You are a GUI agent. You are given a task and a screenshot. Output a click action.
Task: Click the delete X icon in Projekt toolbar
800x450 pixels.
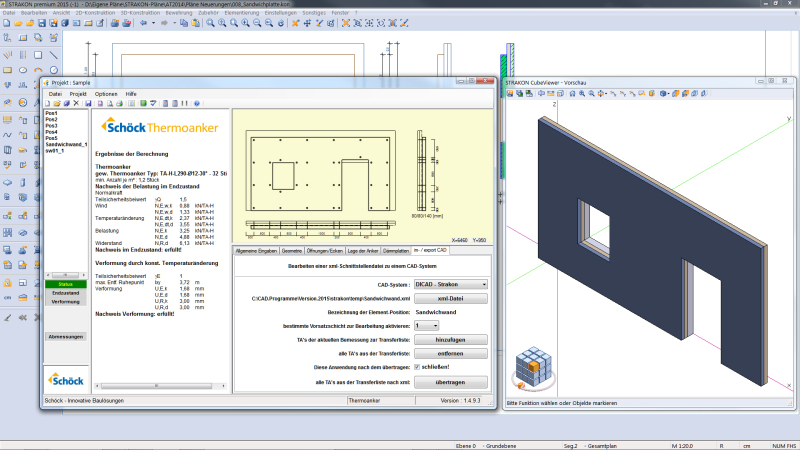click(76, 104)
